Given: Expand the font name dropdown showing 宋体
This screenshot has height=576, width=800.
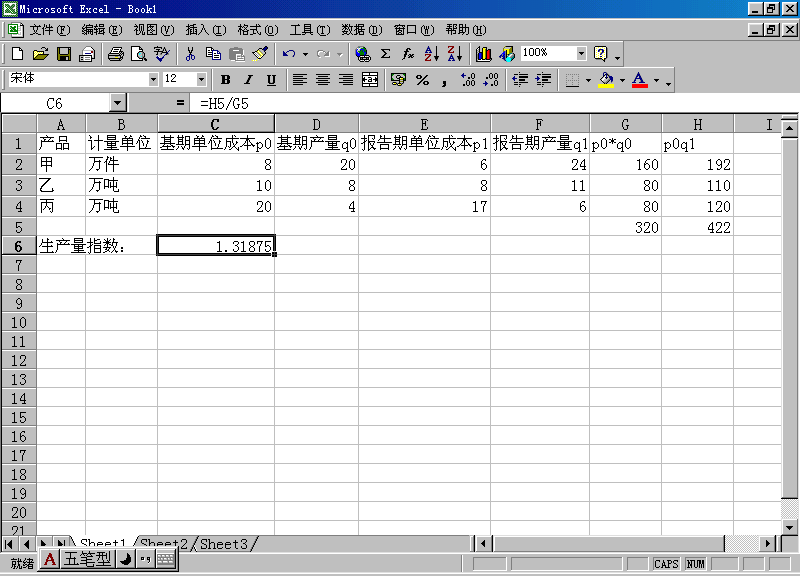Looking at the screenshot, I should click(153, 80).
